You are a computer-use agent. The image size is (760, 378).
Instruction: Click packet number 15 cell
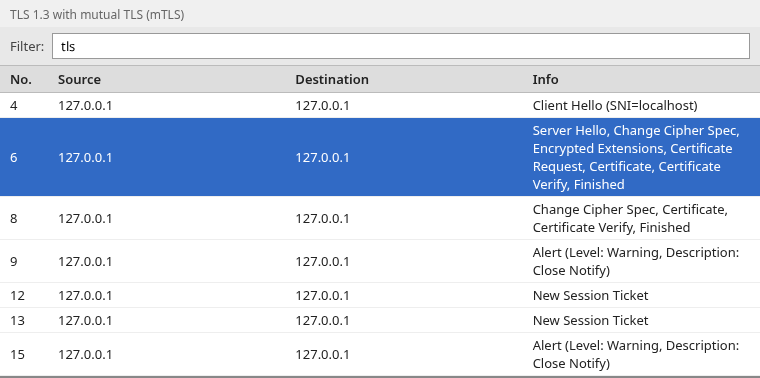17,354
